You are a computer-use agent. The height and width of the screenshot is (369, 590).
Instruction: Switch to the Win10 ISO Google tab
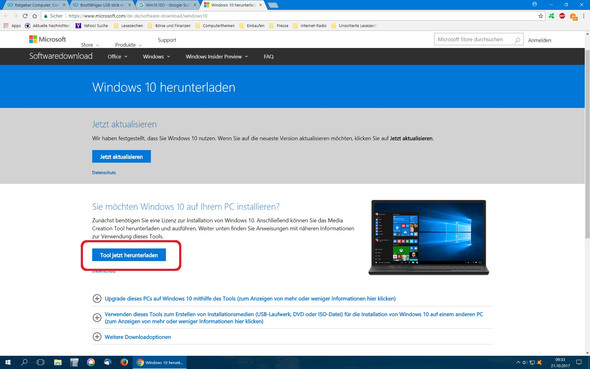pos(167,5)
